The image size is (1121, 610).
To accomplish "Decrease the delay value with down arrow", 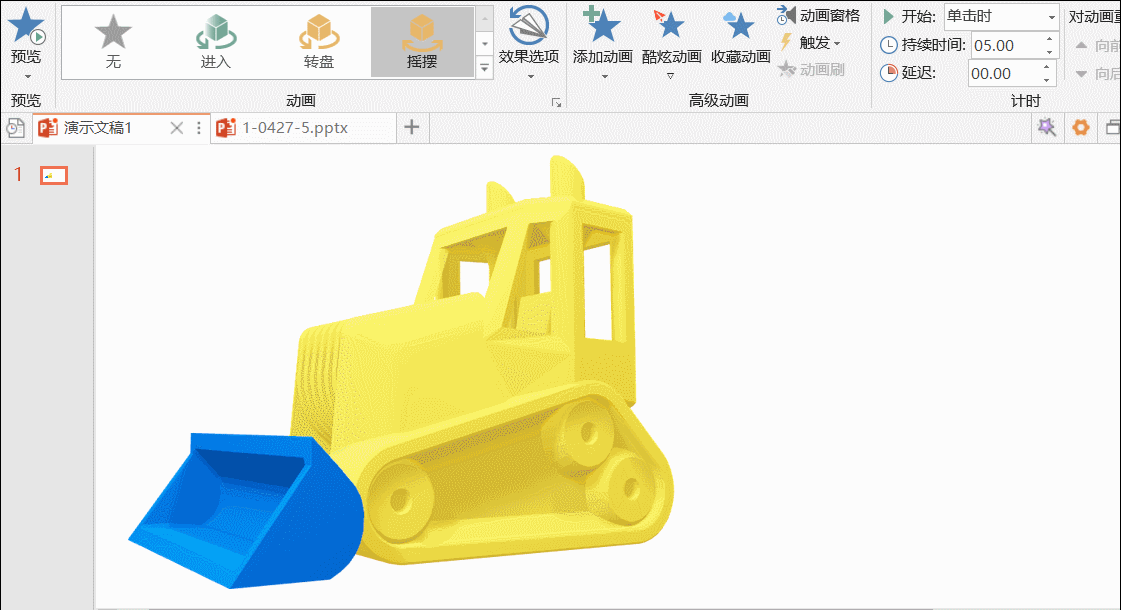I will 1047,80.
